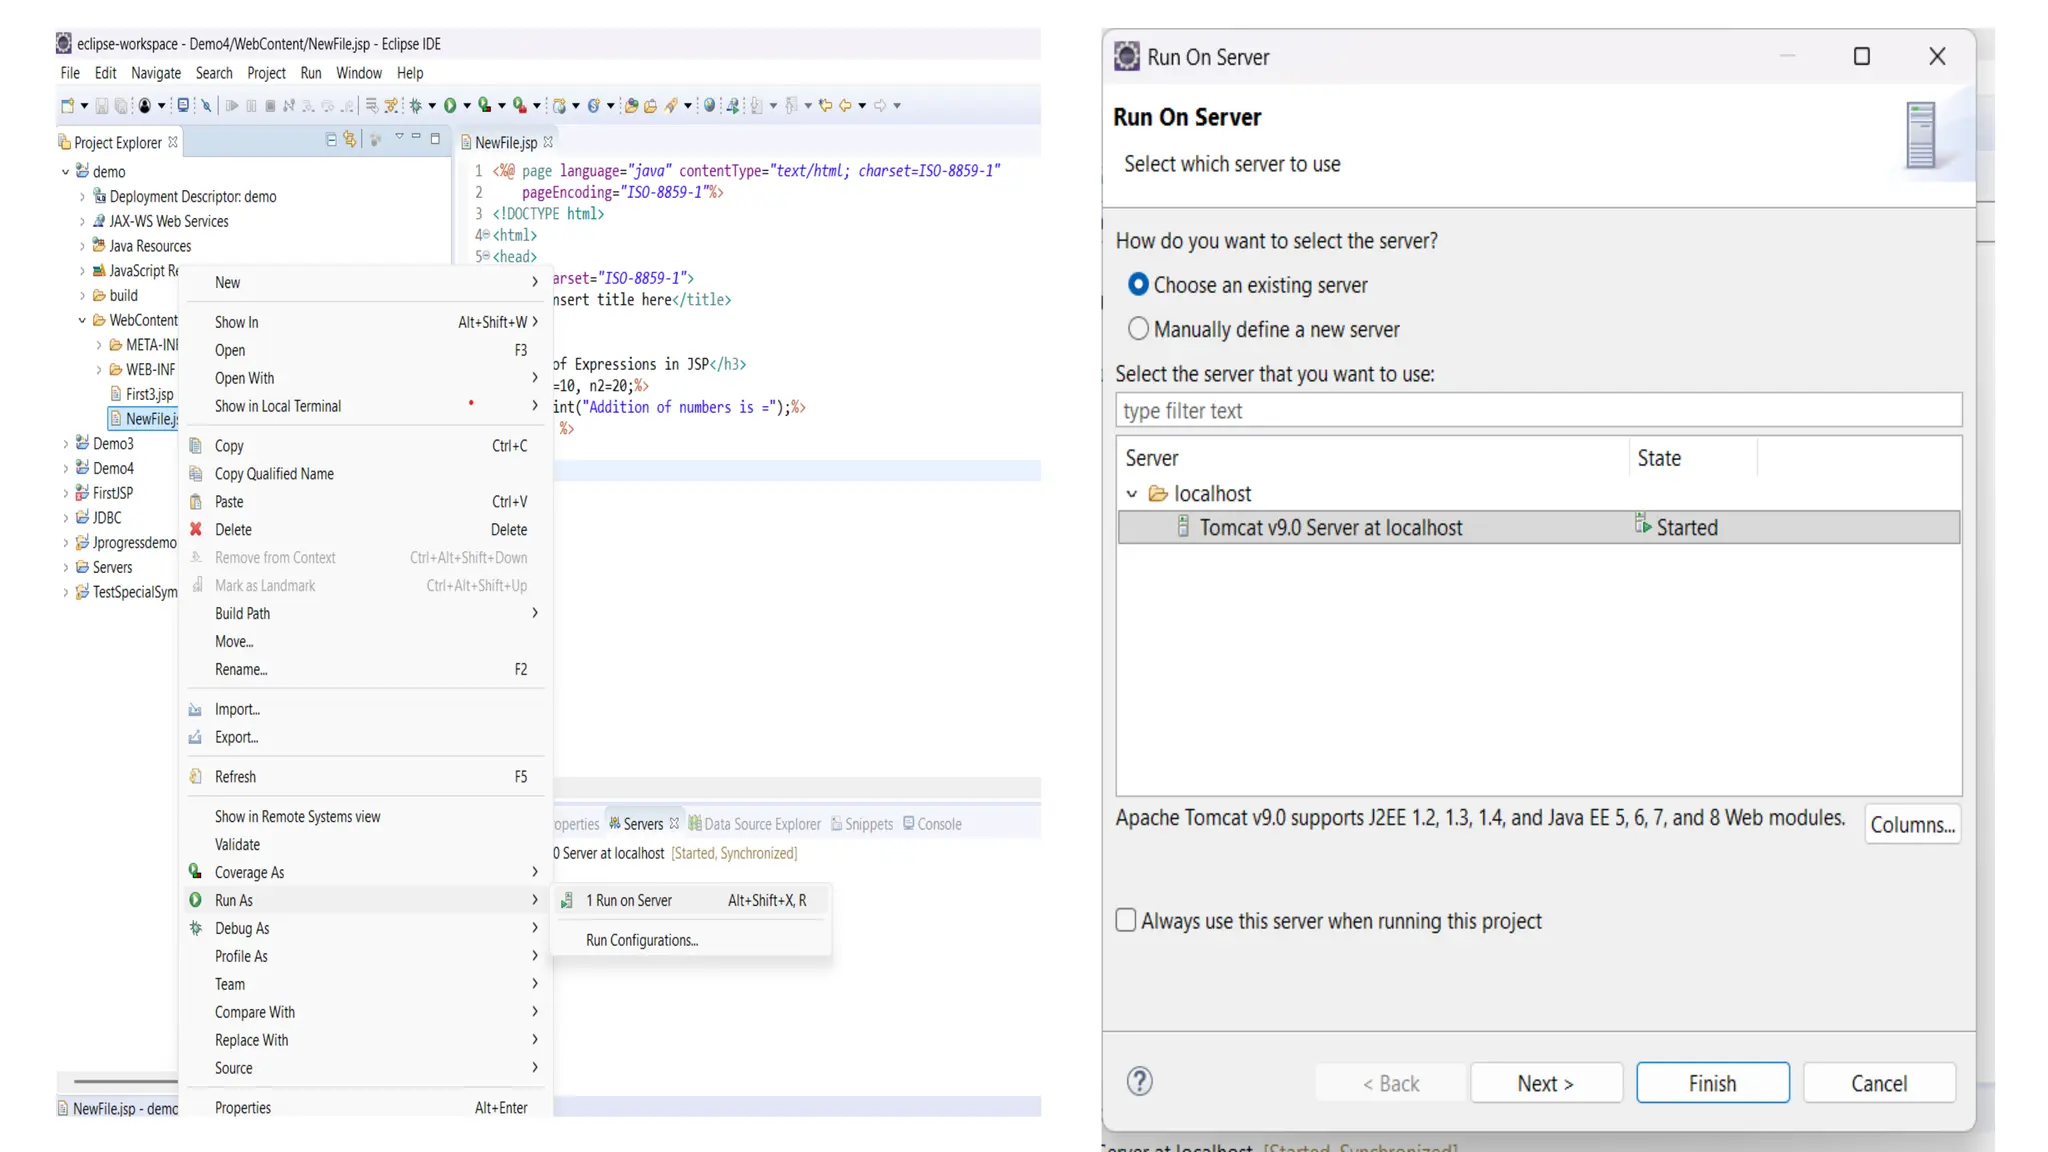
Task: Click Link with Editor arrows icon
Action: coord(349,140)
